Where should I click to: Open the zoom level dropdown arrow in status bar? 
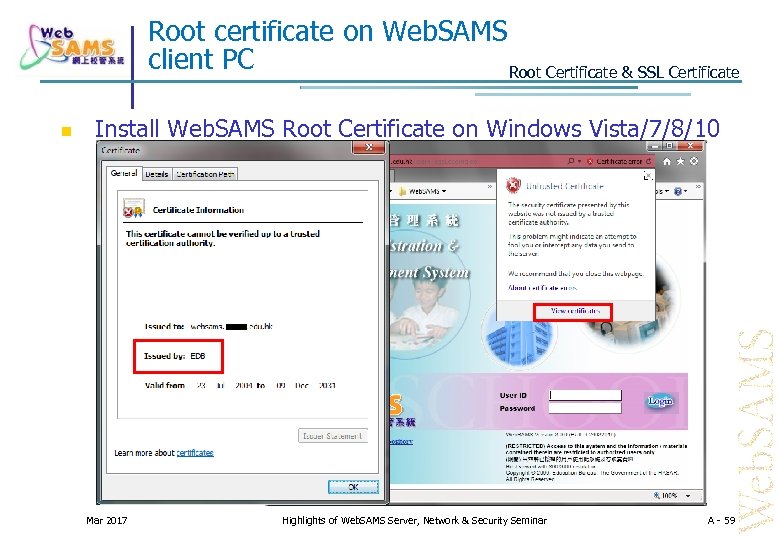(688, 496)
